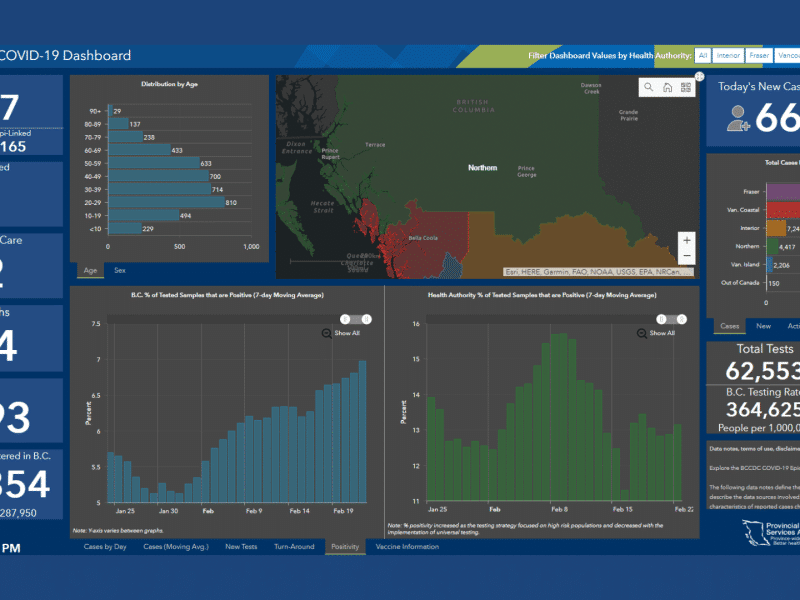The width and height of the screenshot is (800, 600).
Task: Open the Vaccine Information tab
Action: pyautogui.click(x=407, y=547)
